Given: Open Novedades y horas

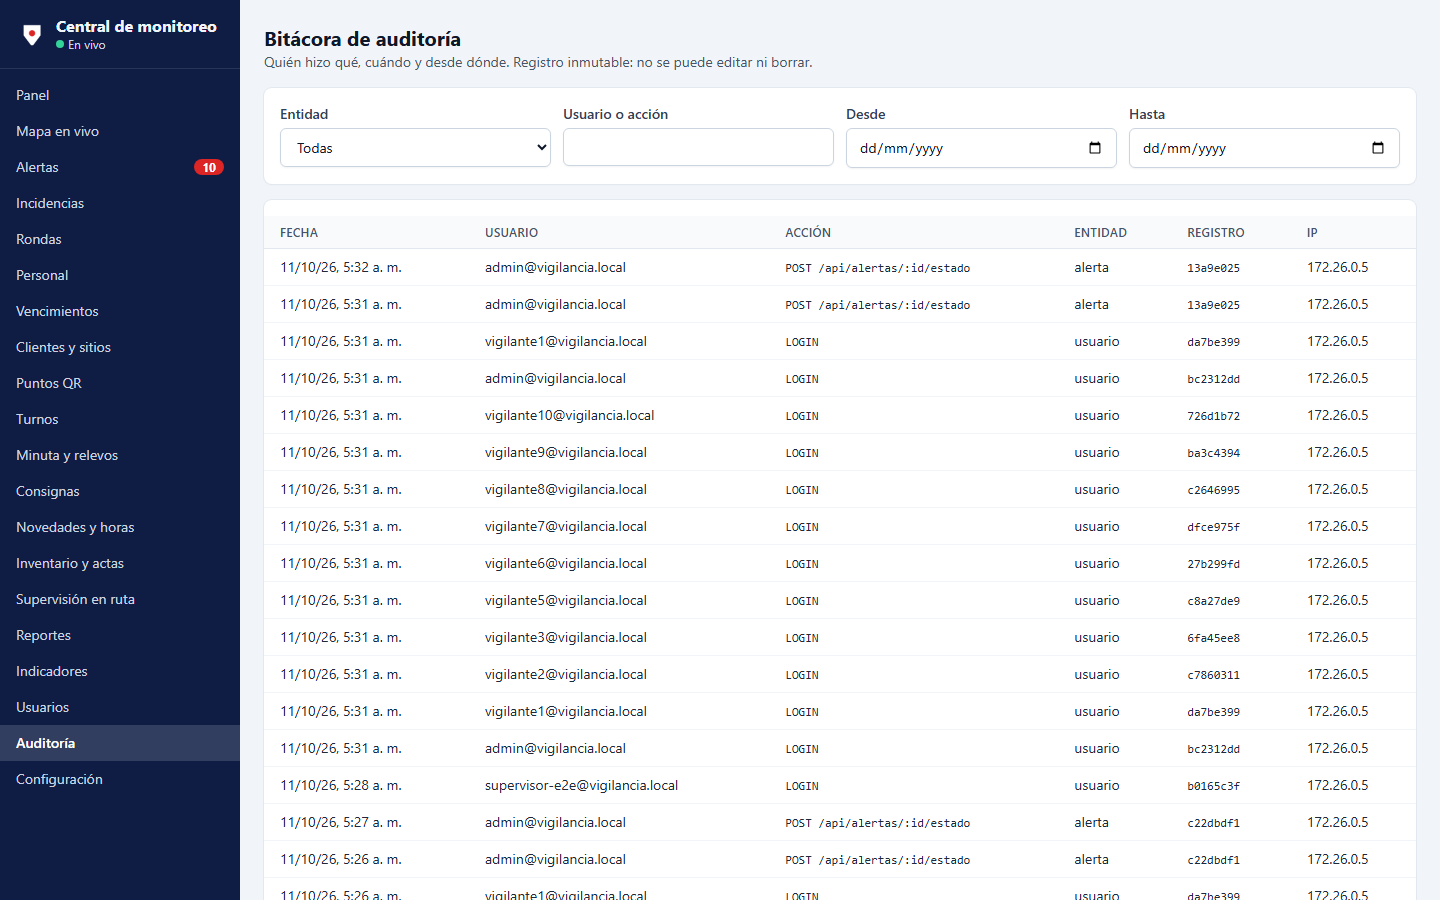Looking at the screenshot, I should 120,527.
